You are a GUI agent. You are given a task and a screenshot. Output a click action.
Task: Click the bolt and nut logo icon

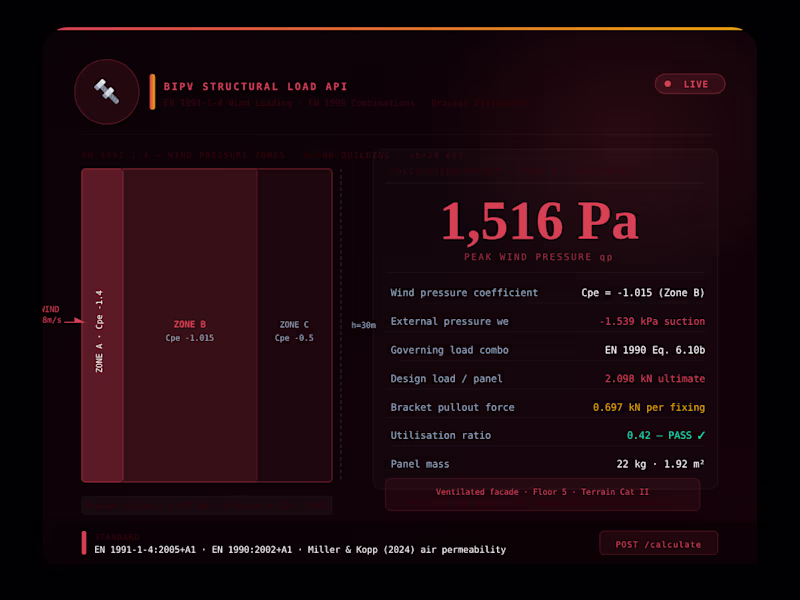click(107, 92)
